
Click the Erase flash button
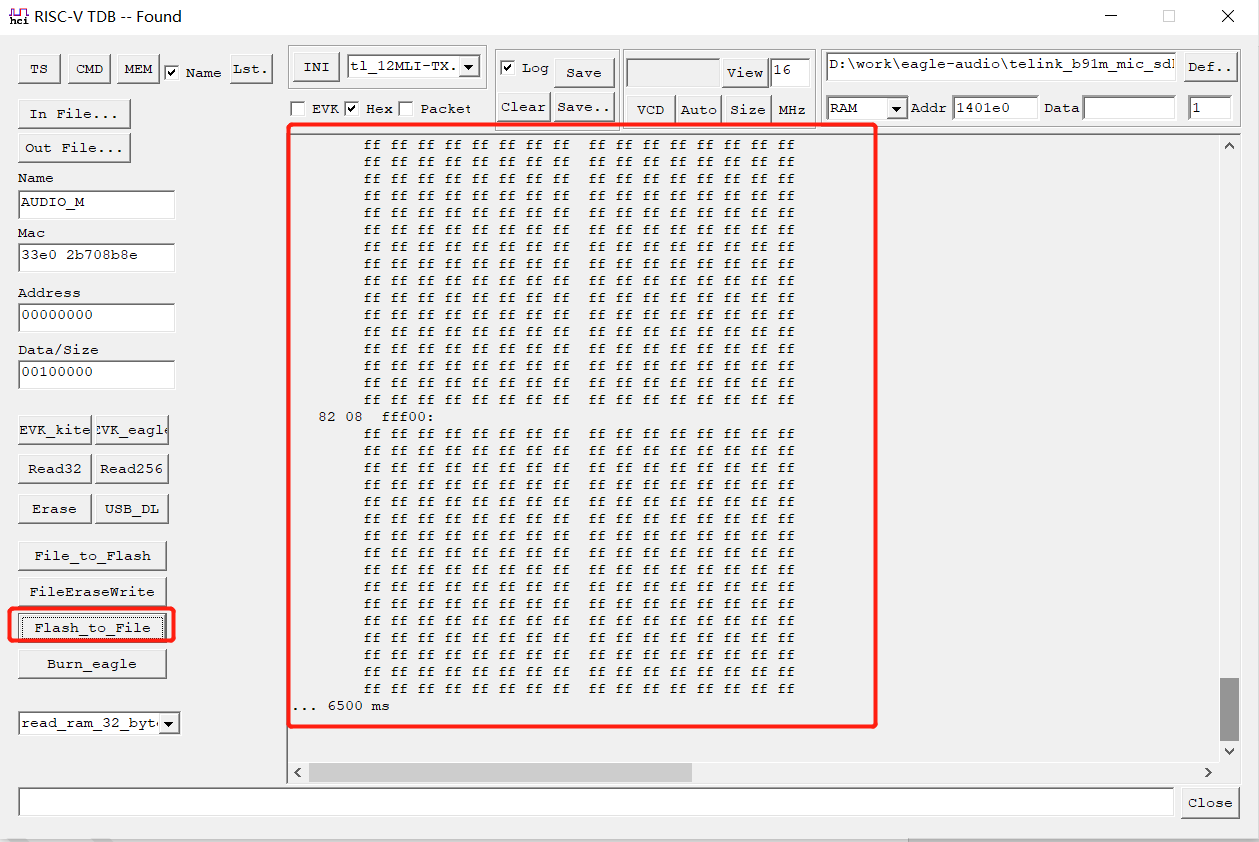[x=54, y=508]
